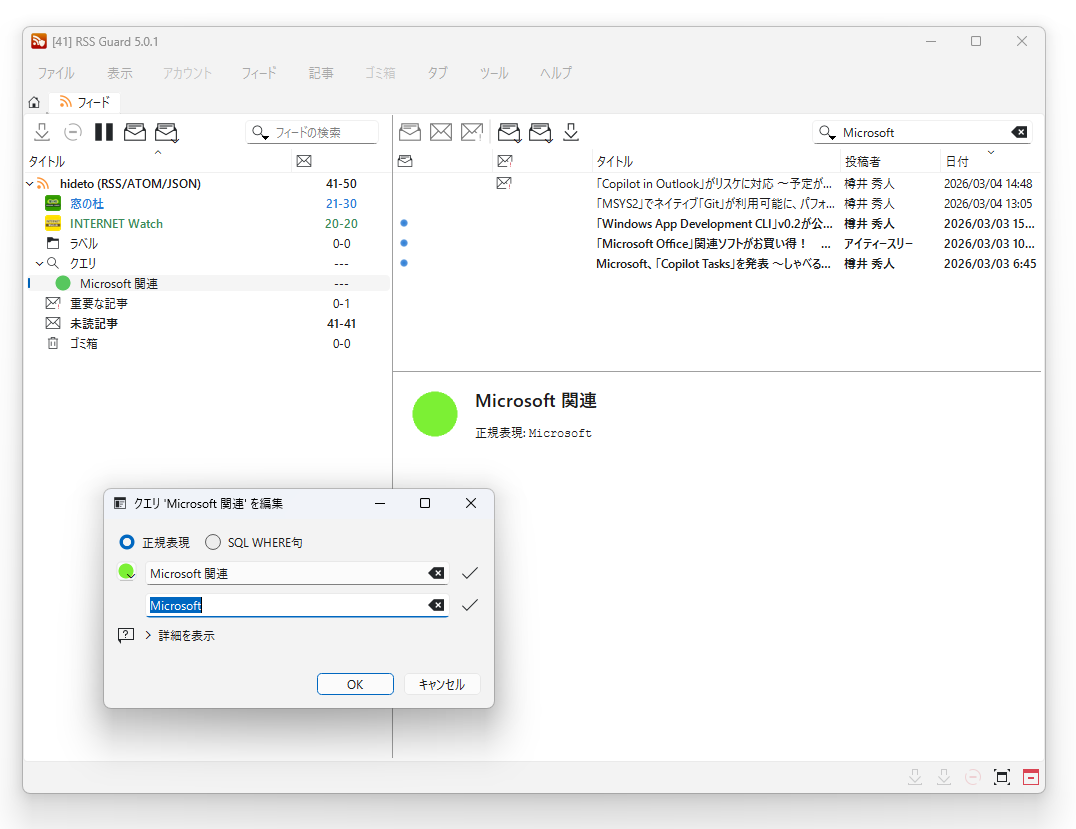Toggle unread dot of Windows App Development CLI article
The width and height of the screenshot is (1076, 829).
click(x=404, y=223)
